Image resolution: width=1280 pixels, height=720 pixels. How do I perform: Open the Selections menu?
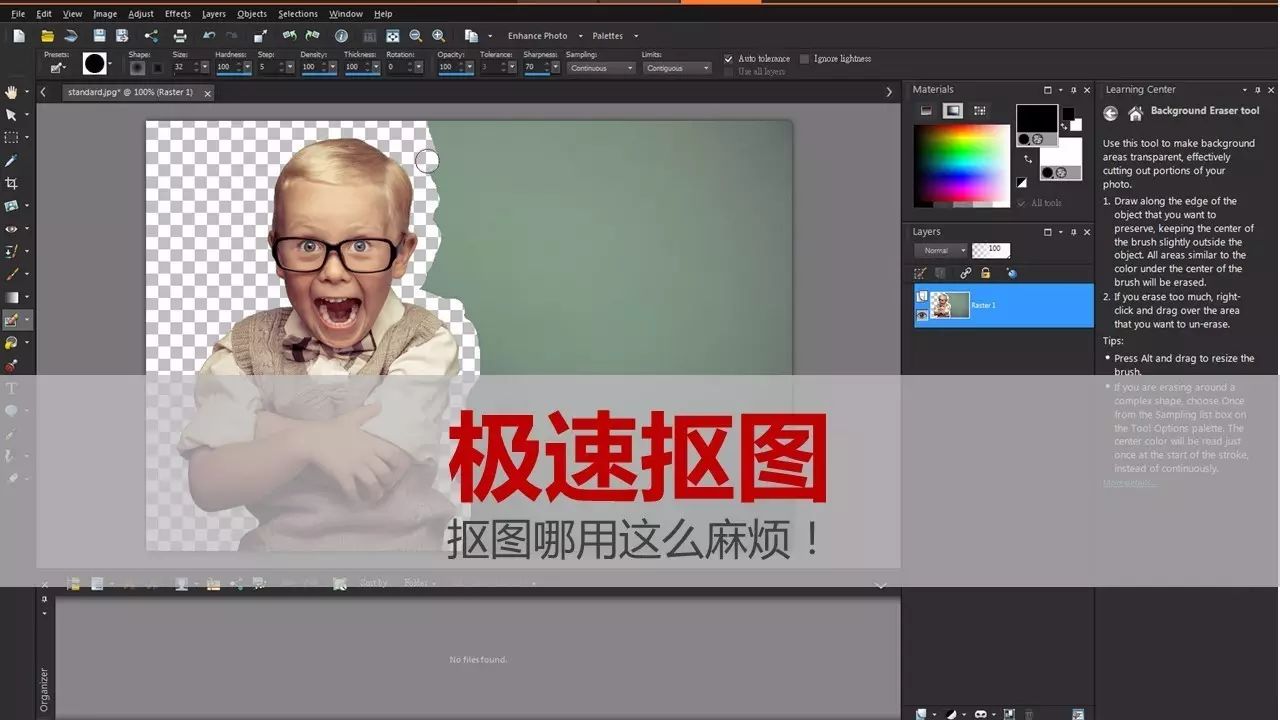[297, 13]
